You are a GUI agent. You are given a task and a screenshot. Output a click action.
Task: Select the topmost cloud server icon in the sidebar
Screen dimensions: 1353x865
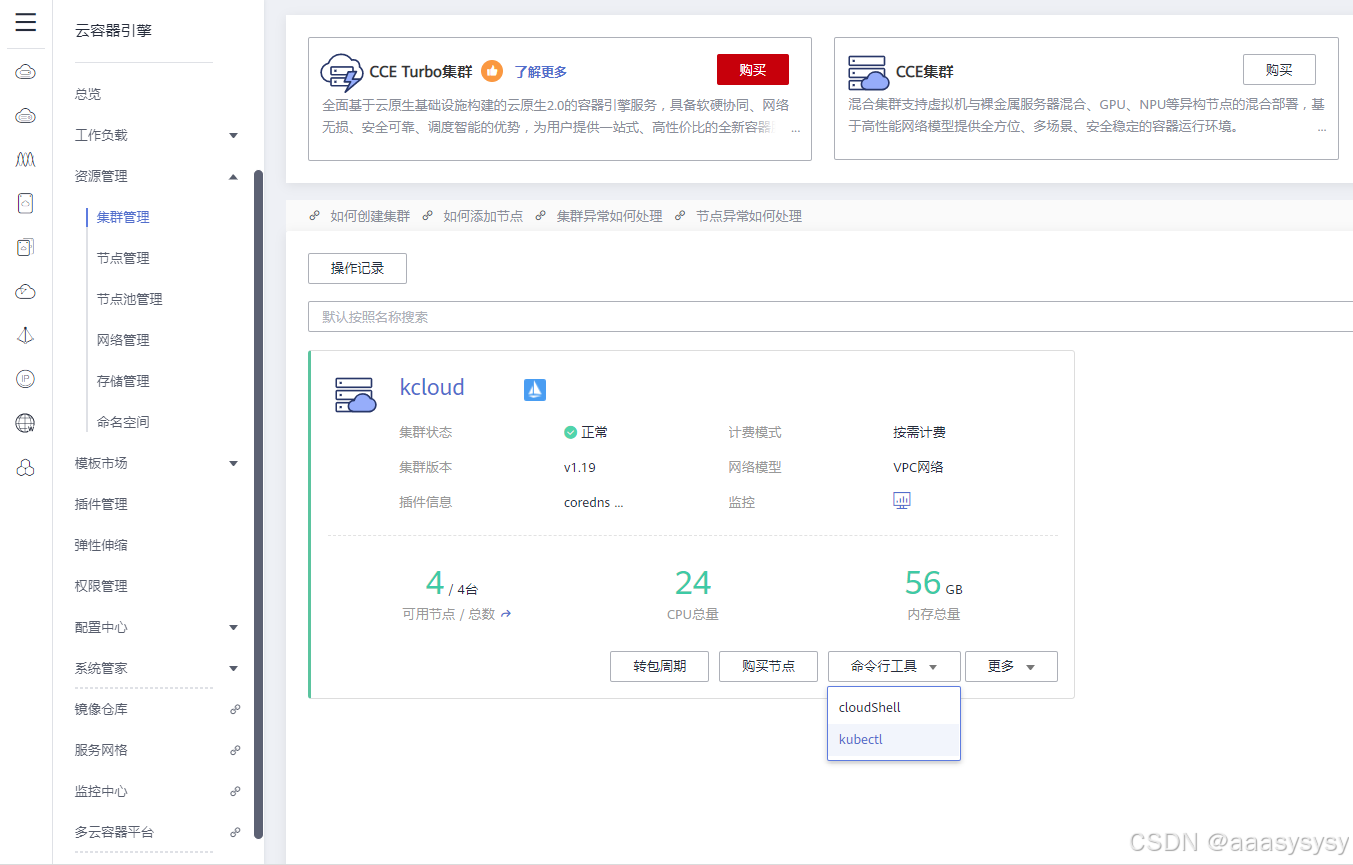click(25, 71)
